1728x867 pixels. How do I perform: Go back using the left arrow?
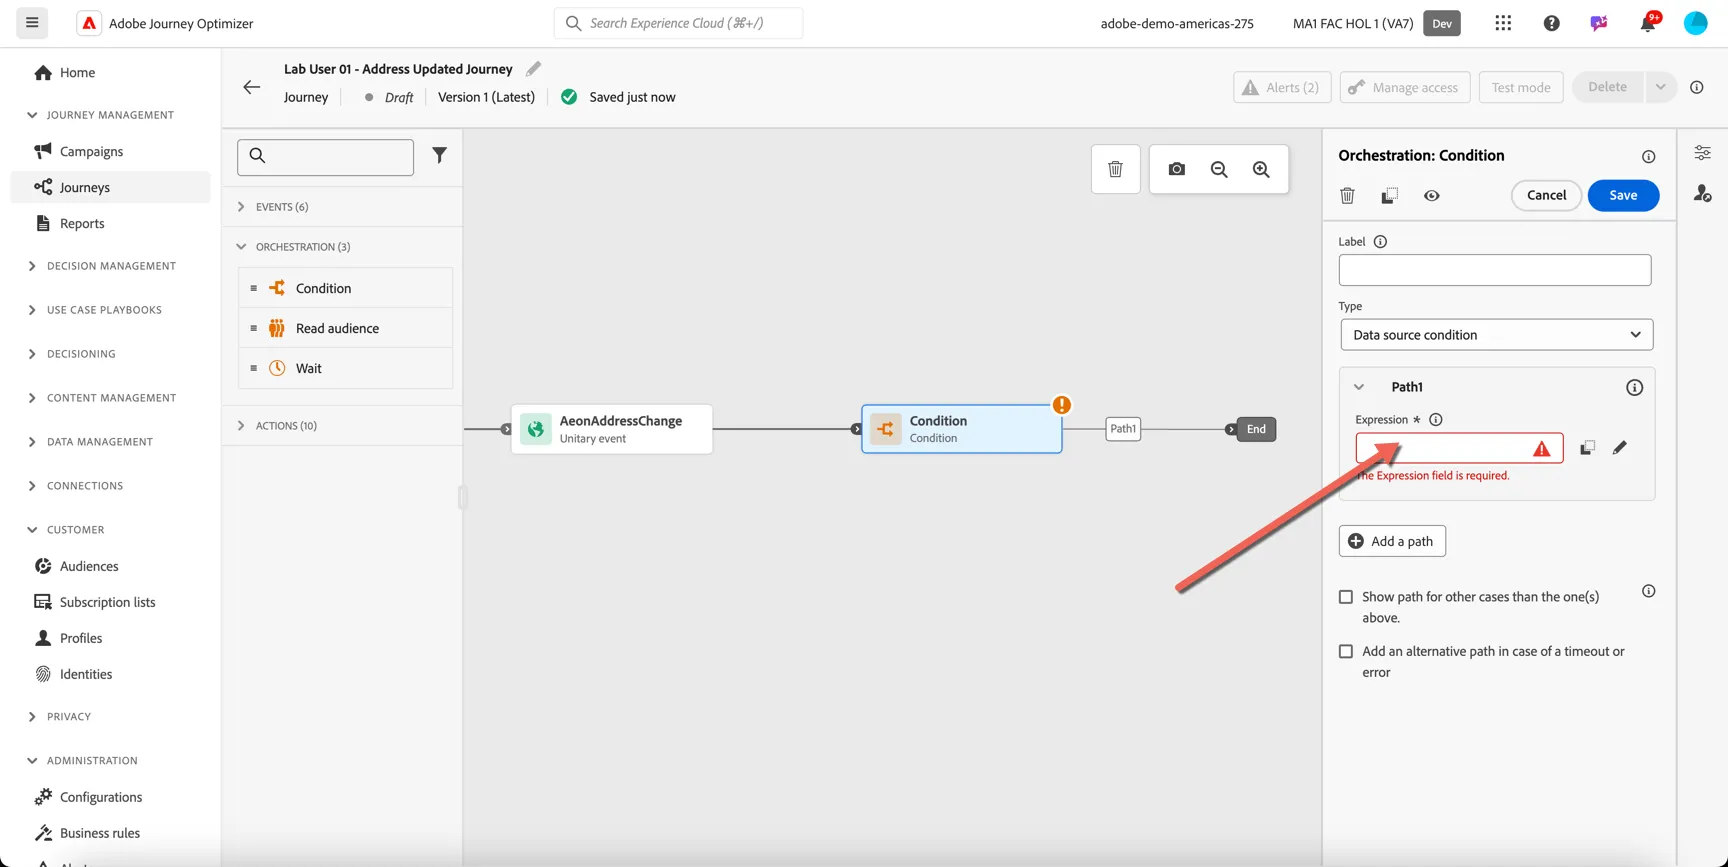(252, 87)
